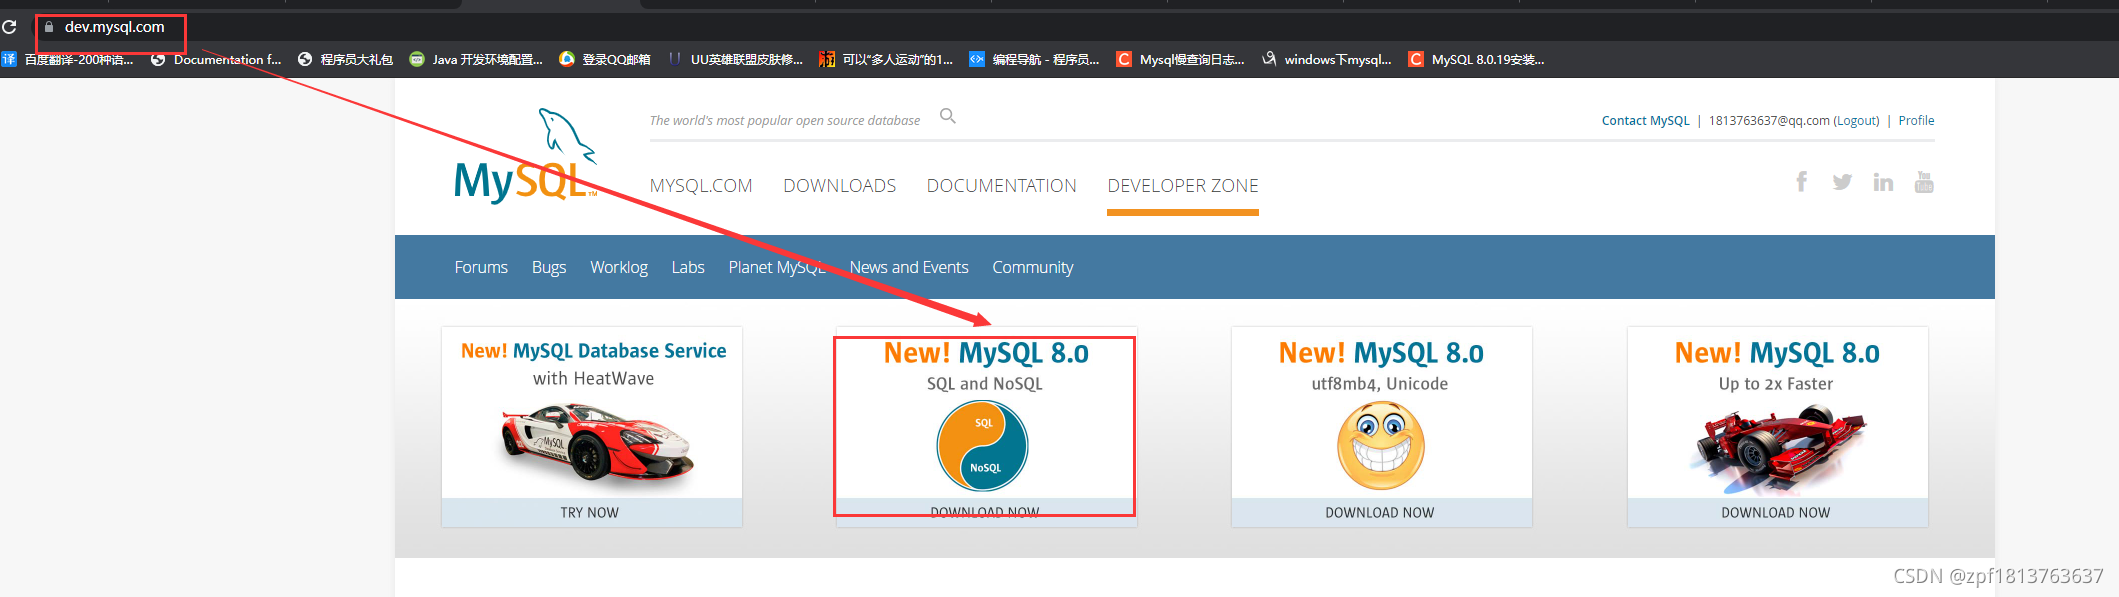Click the MySQL 8.0 SQL and NoSQL heading

tap(986, 353)
